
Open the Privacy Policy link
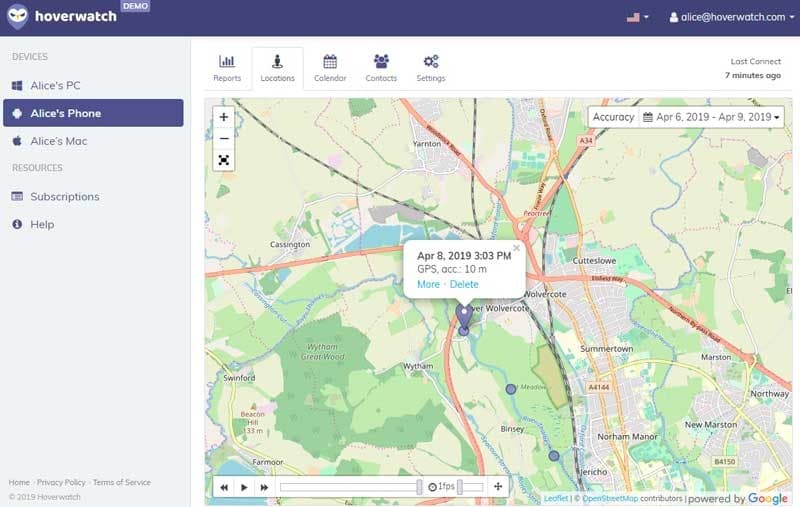point(61,482)
